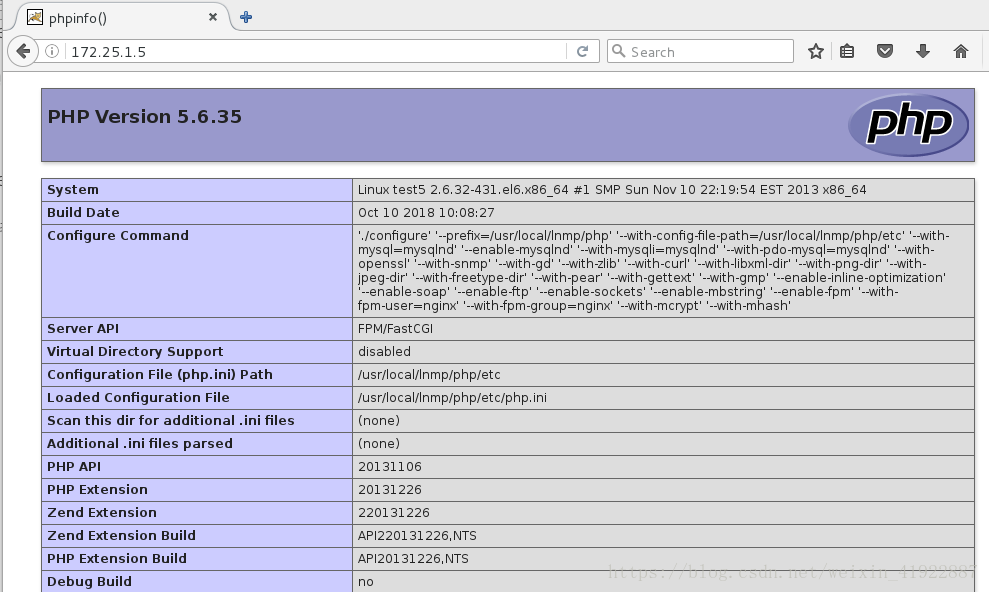Close the phpinfo() tab
Image resolution: width=989 pixels, height=592 pixels.
(x=213, y=17)
